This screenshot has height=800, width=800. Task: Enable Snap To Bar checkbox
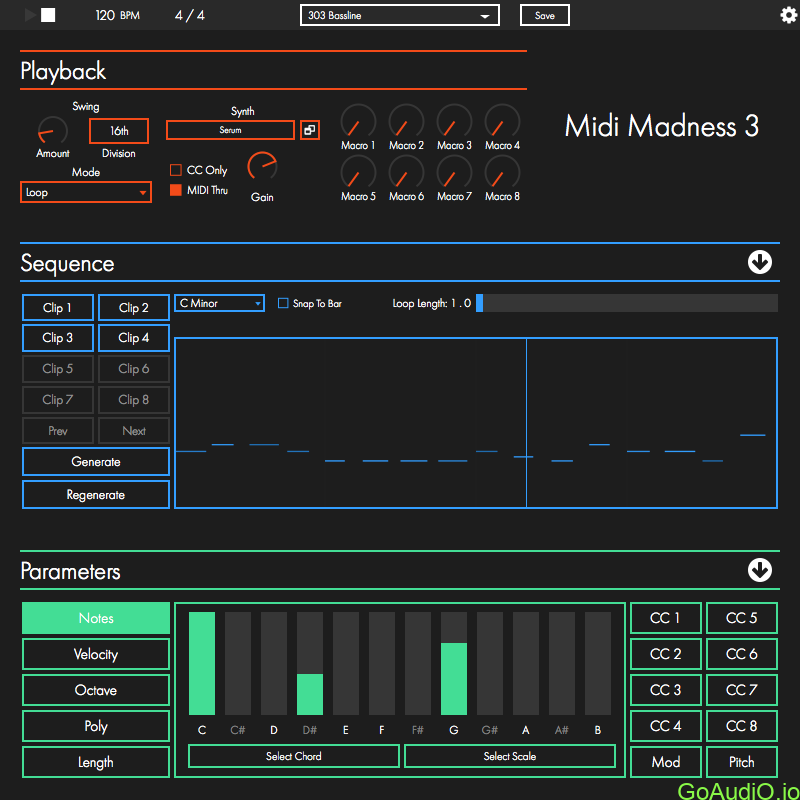coord(283,303)
